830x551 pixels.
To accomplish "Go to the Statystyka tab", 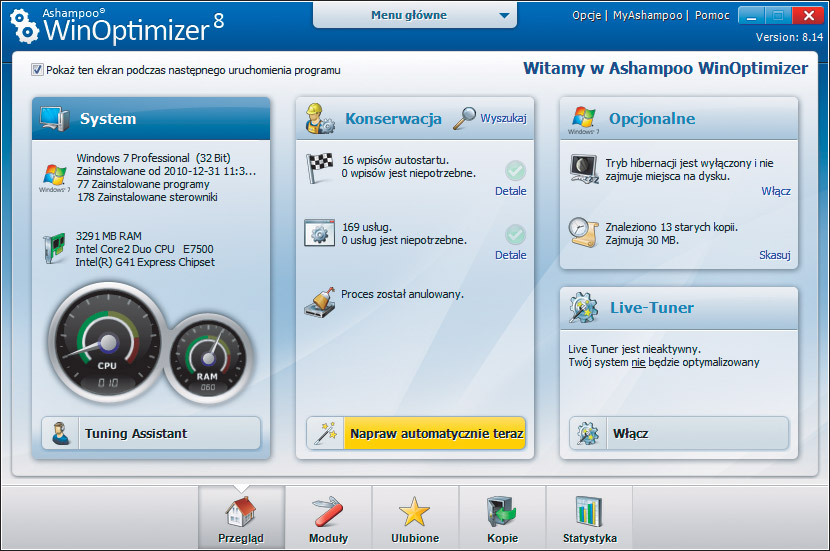I will pos(588,519).
